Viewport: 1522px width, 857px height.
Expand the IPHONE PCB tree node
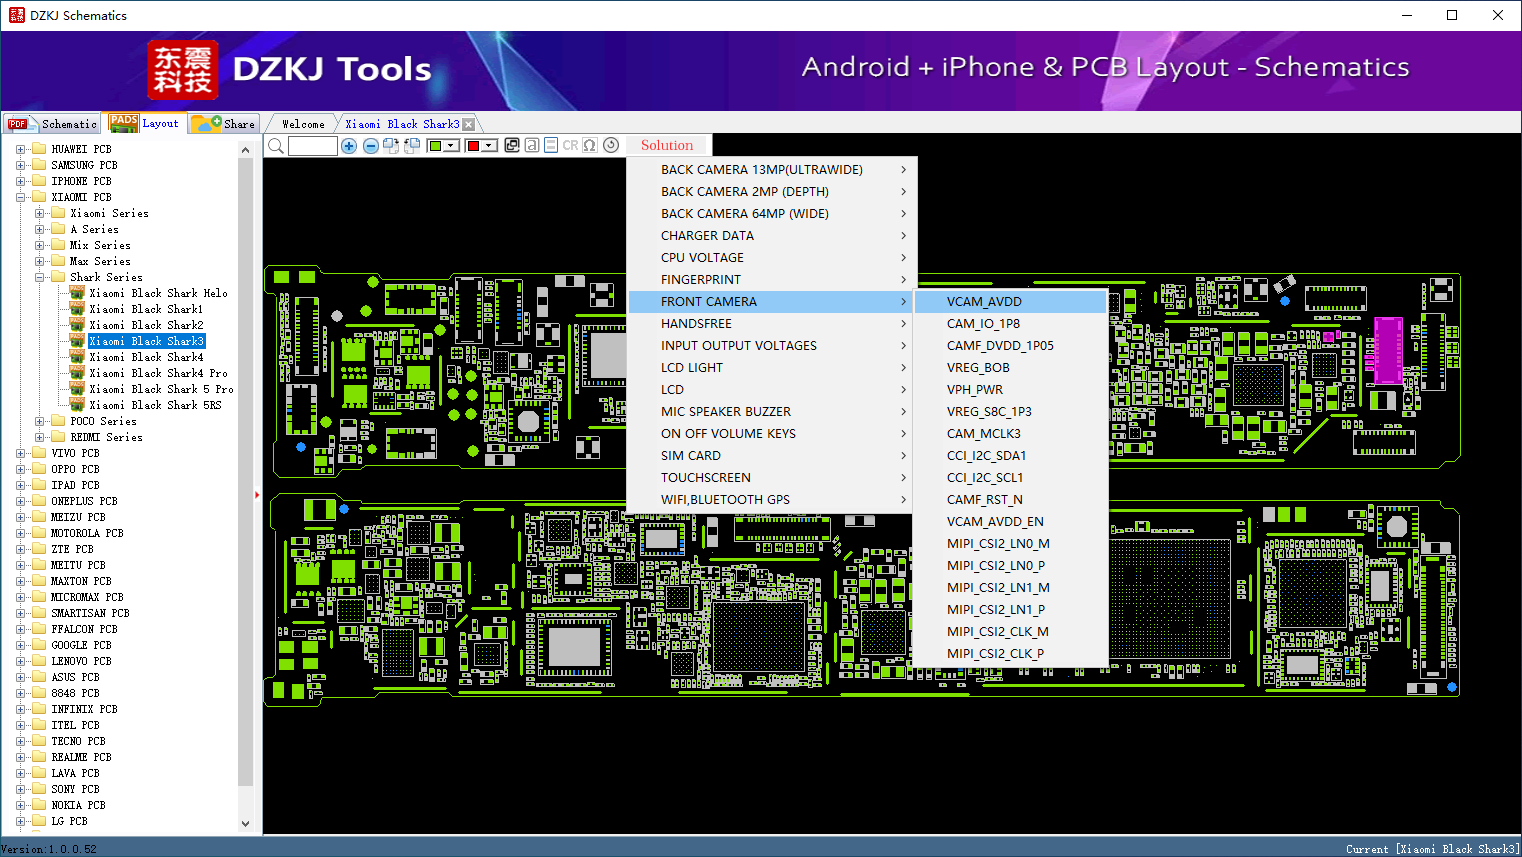point(20,181)
